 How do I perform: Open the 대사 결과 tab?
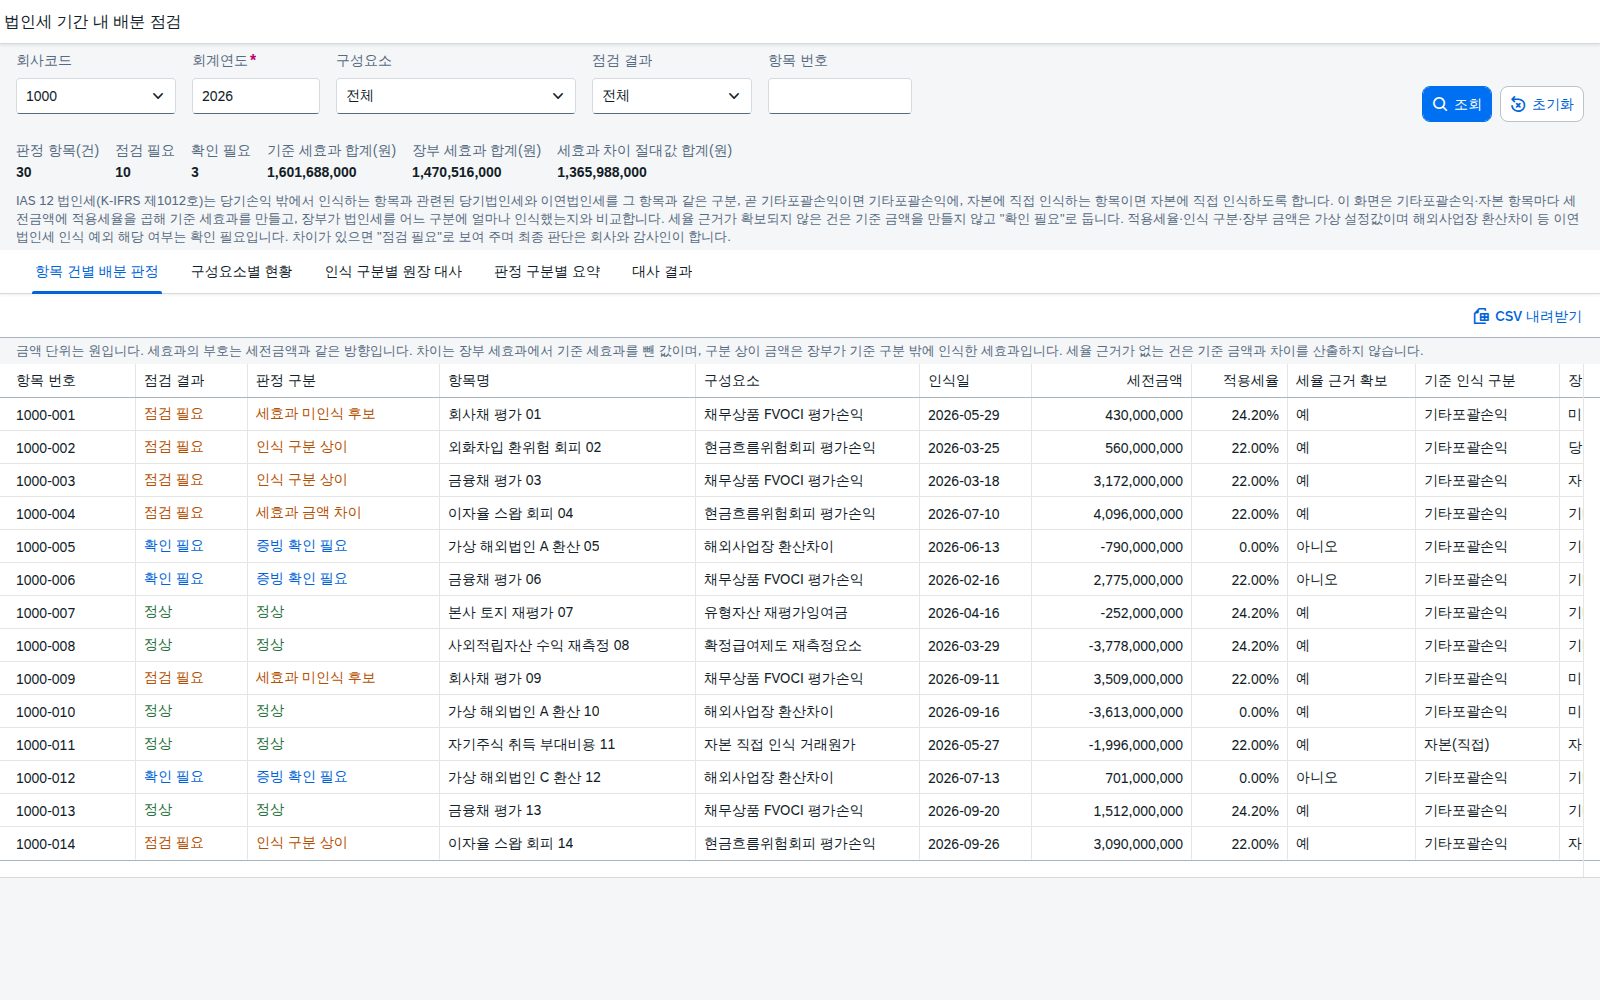pyautogui.click(x=662, y=272)
